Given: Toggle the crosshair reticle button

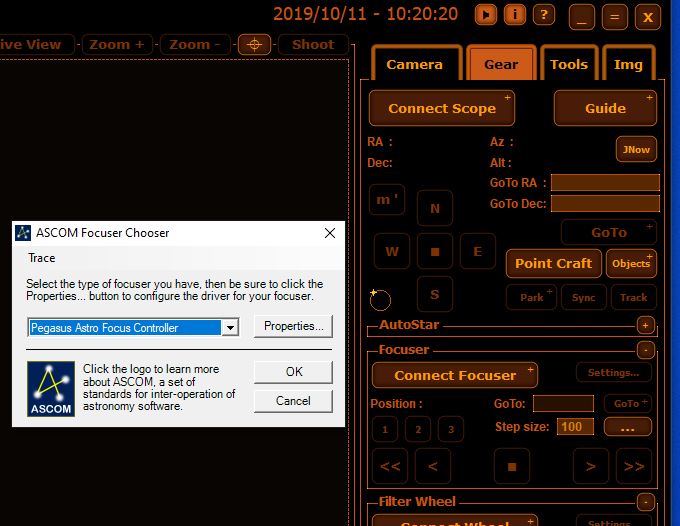Looking at the screenshot, I should (254, 44).
